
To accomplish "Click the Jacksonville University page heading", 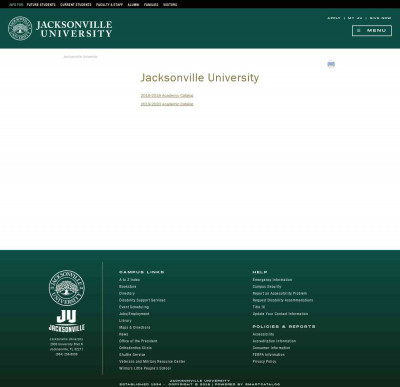I will (x=200, y=78).
